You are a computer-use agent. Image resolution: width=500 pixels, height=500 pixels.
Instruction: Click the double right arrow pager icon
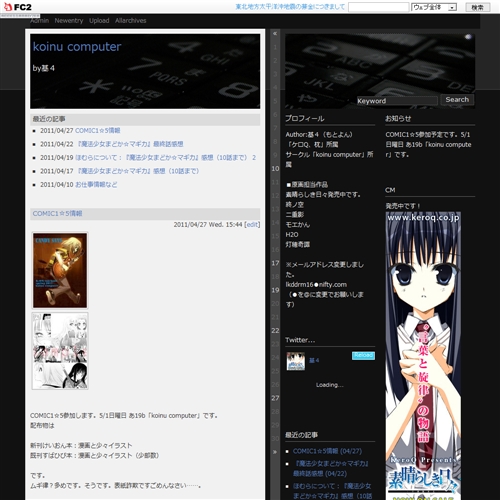(275, 452)
